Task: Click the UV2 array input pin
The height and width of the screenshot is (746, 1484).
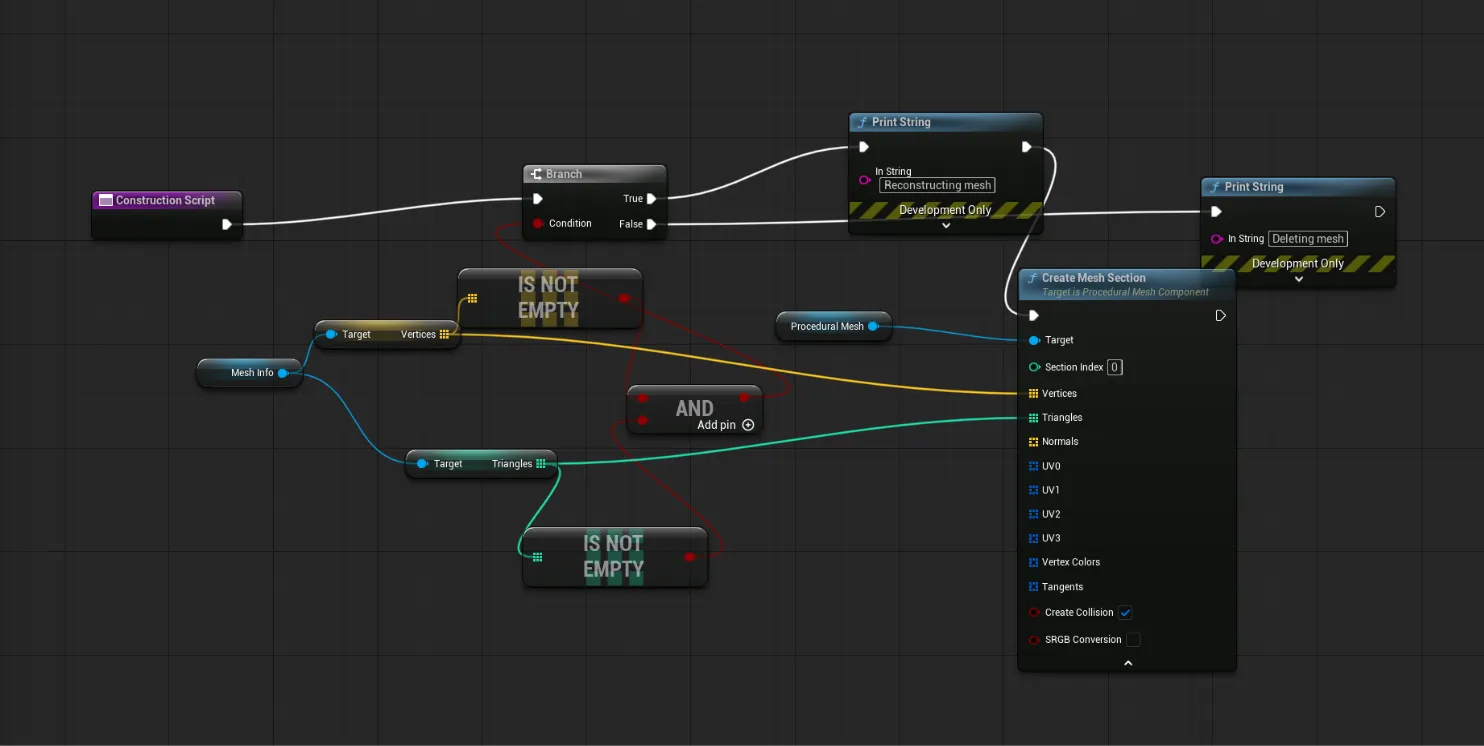Action: [x=1034, y=514]
